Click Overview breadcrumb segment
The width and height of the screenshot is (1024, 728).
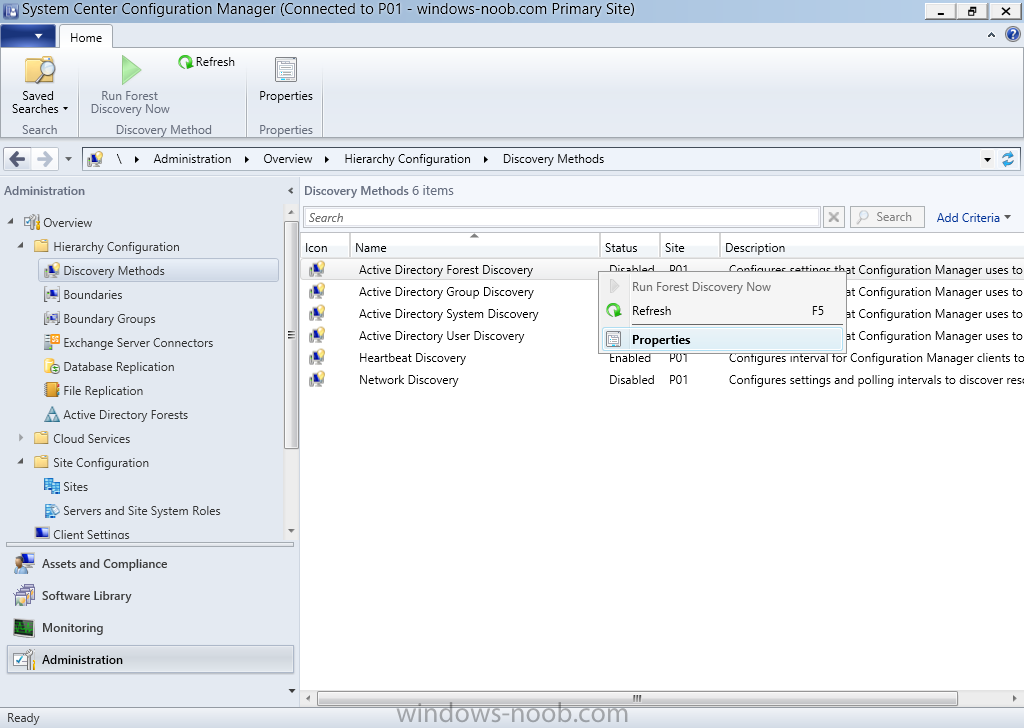(x=287, y=159)
